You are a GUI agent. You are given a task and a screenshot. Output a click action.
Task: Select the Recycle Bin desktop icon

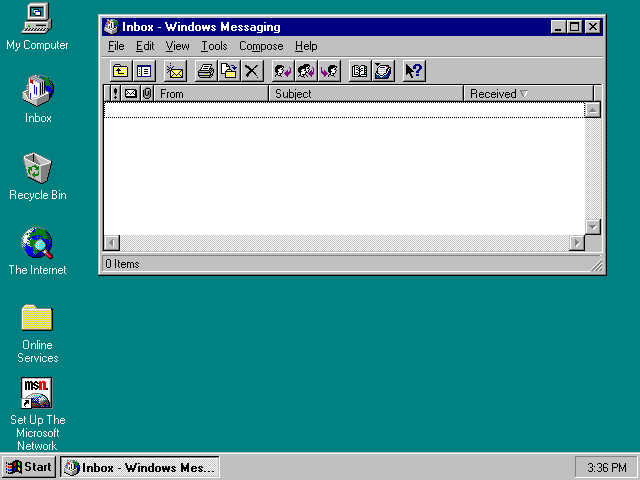coord(38,177)
